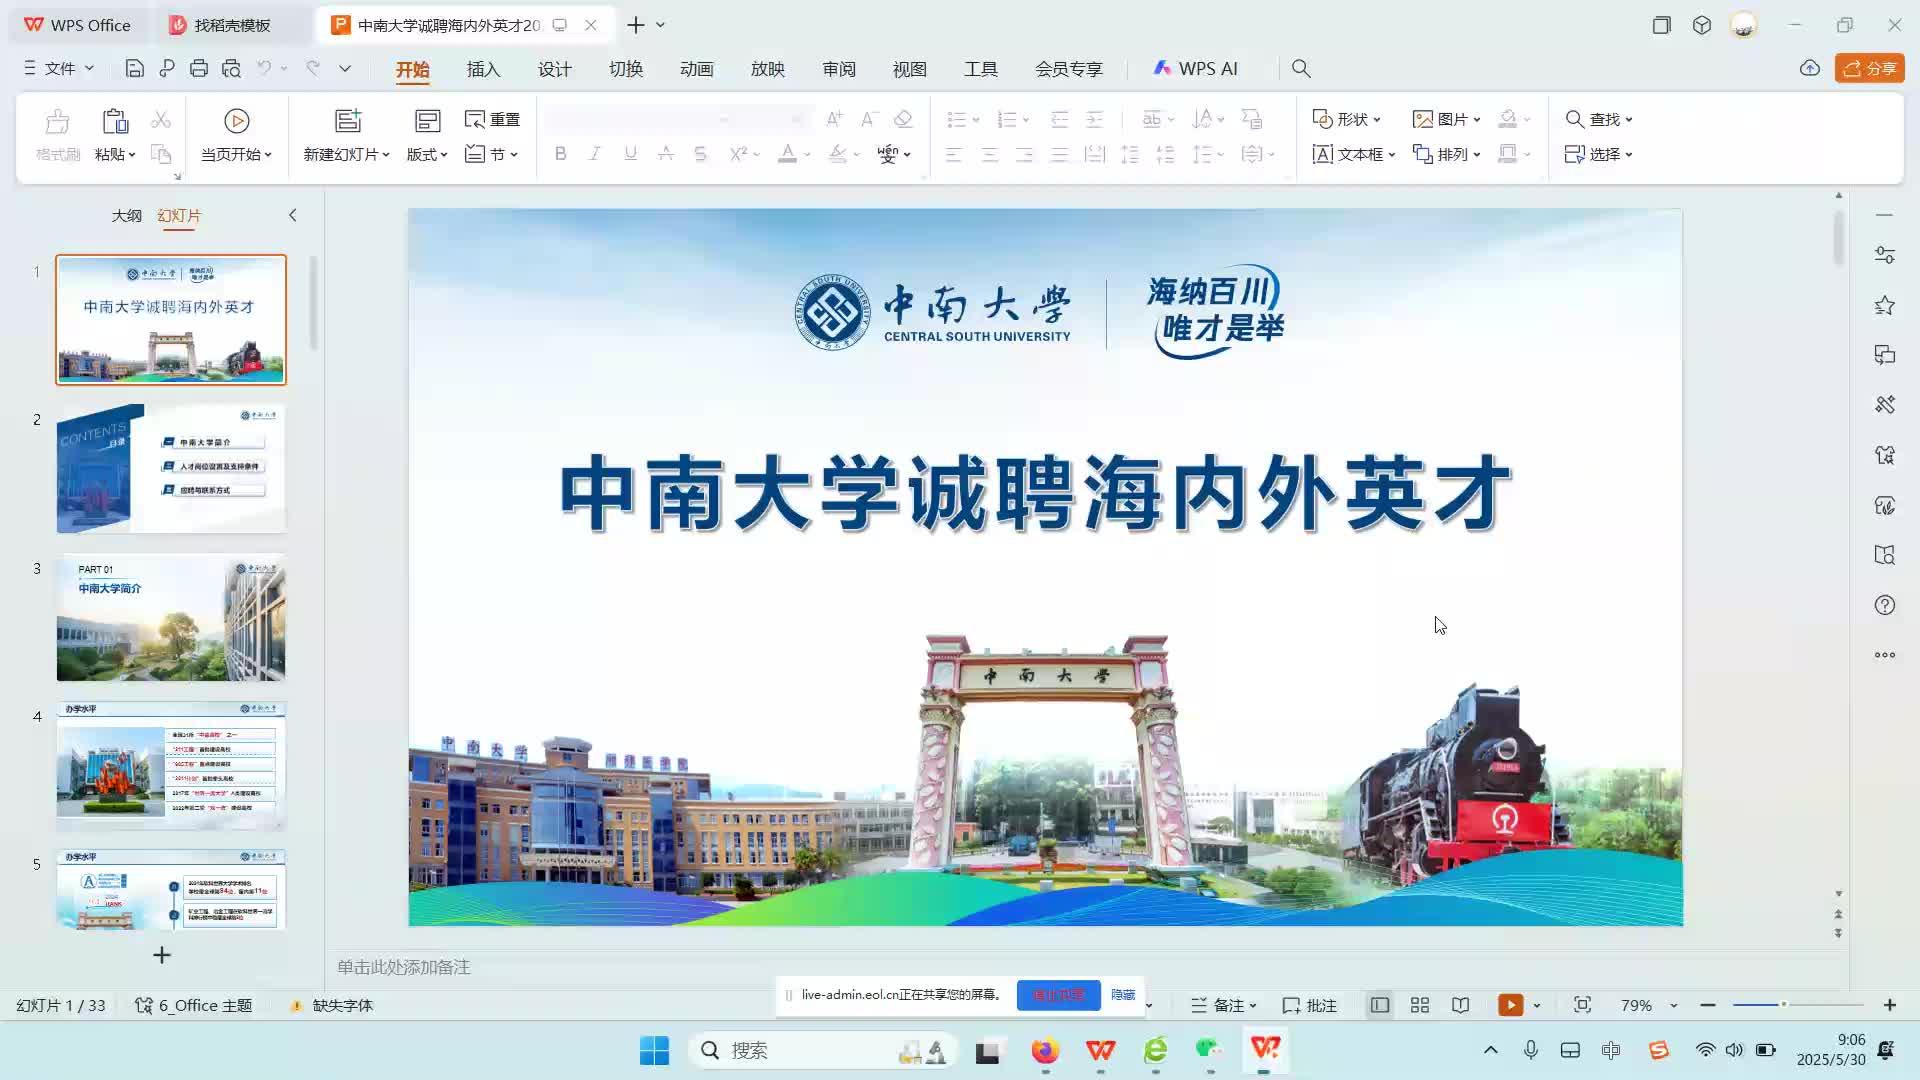Viewport: 1920px width, 1080px height.
Task: Click the microphone icon in system tray
Action: (x=1530, y=1050)
